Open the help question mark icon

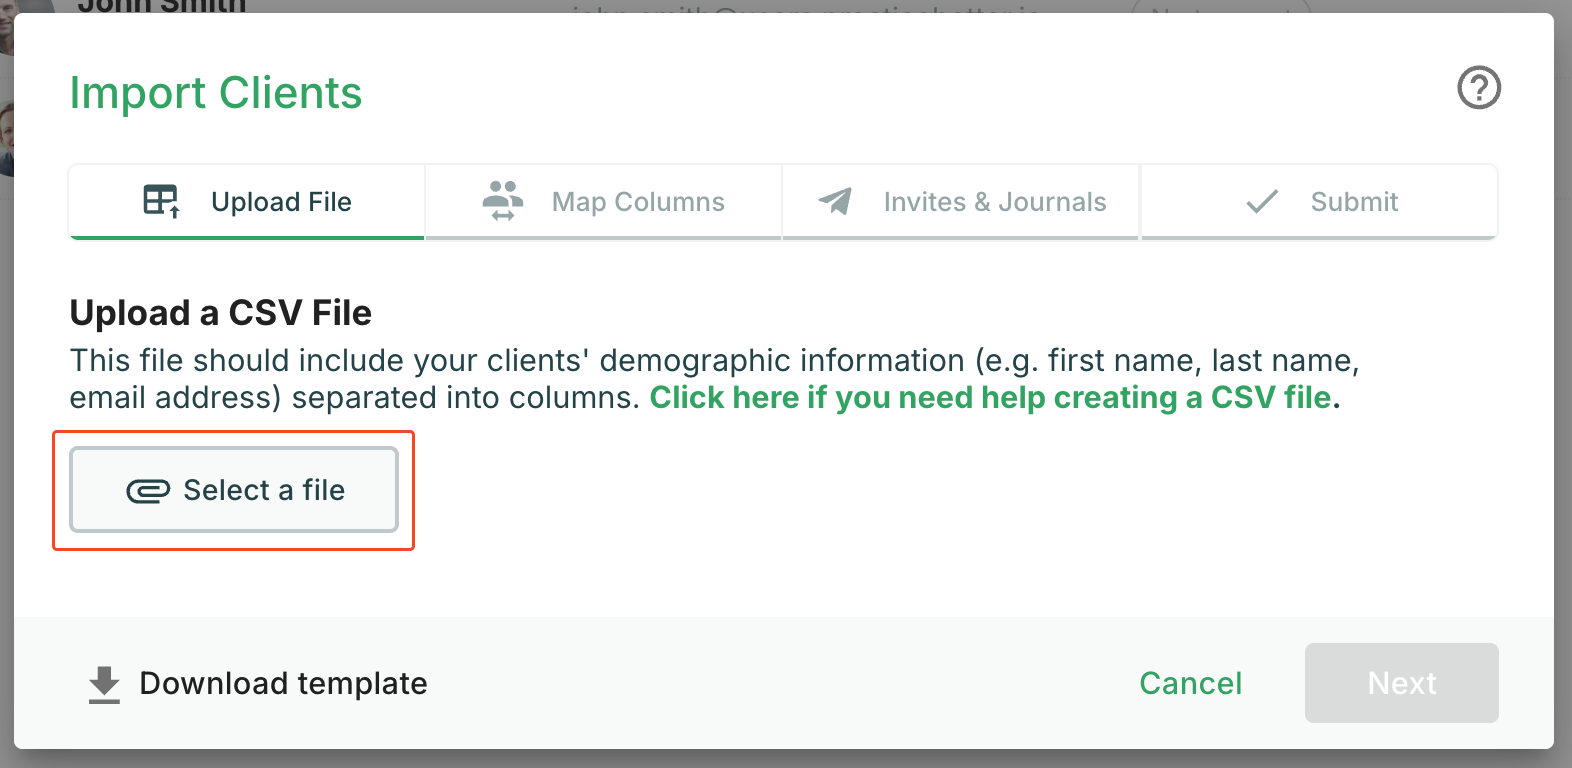click(1478, 88)
